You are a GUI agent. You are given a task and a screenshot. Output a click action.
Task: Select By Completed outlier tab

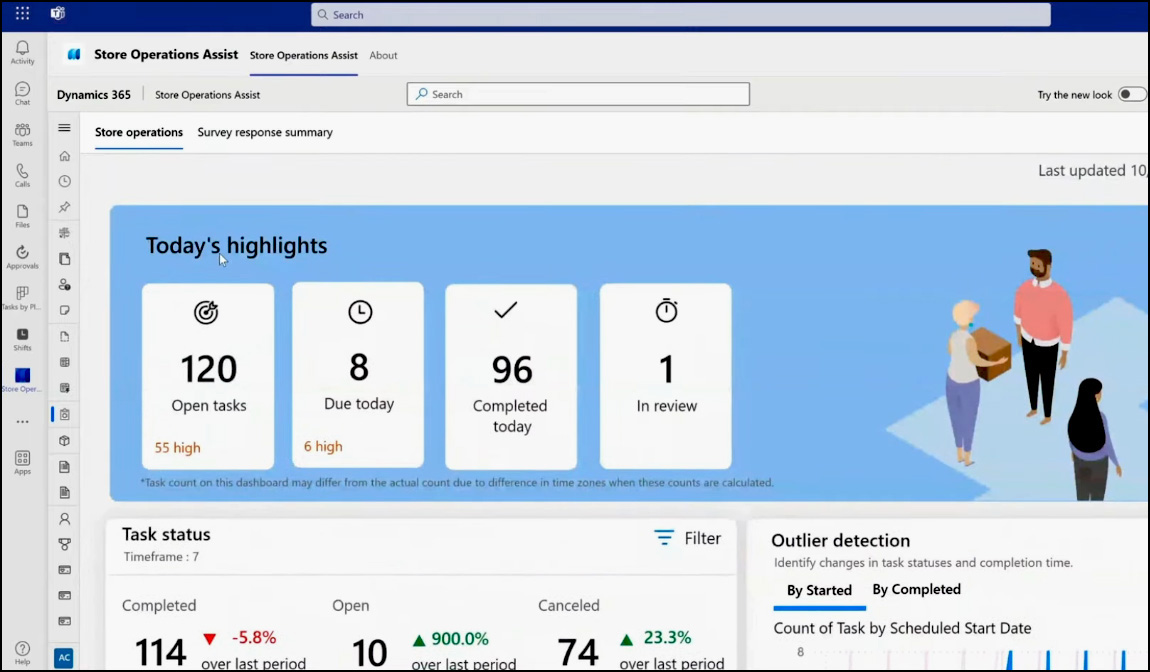coord(916,589)
